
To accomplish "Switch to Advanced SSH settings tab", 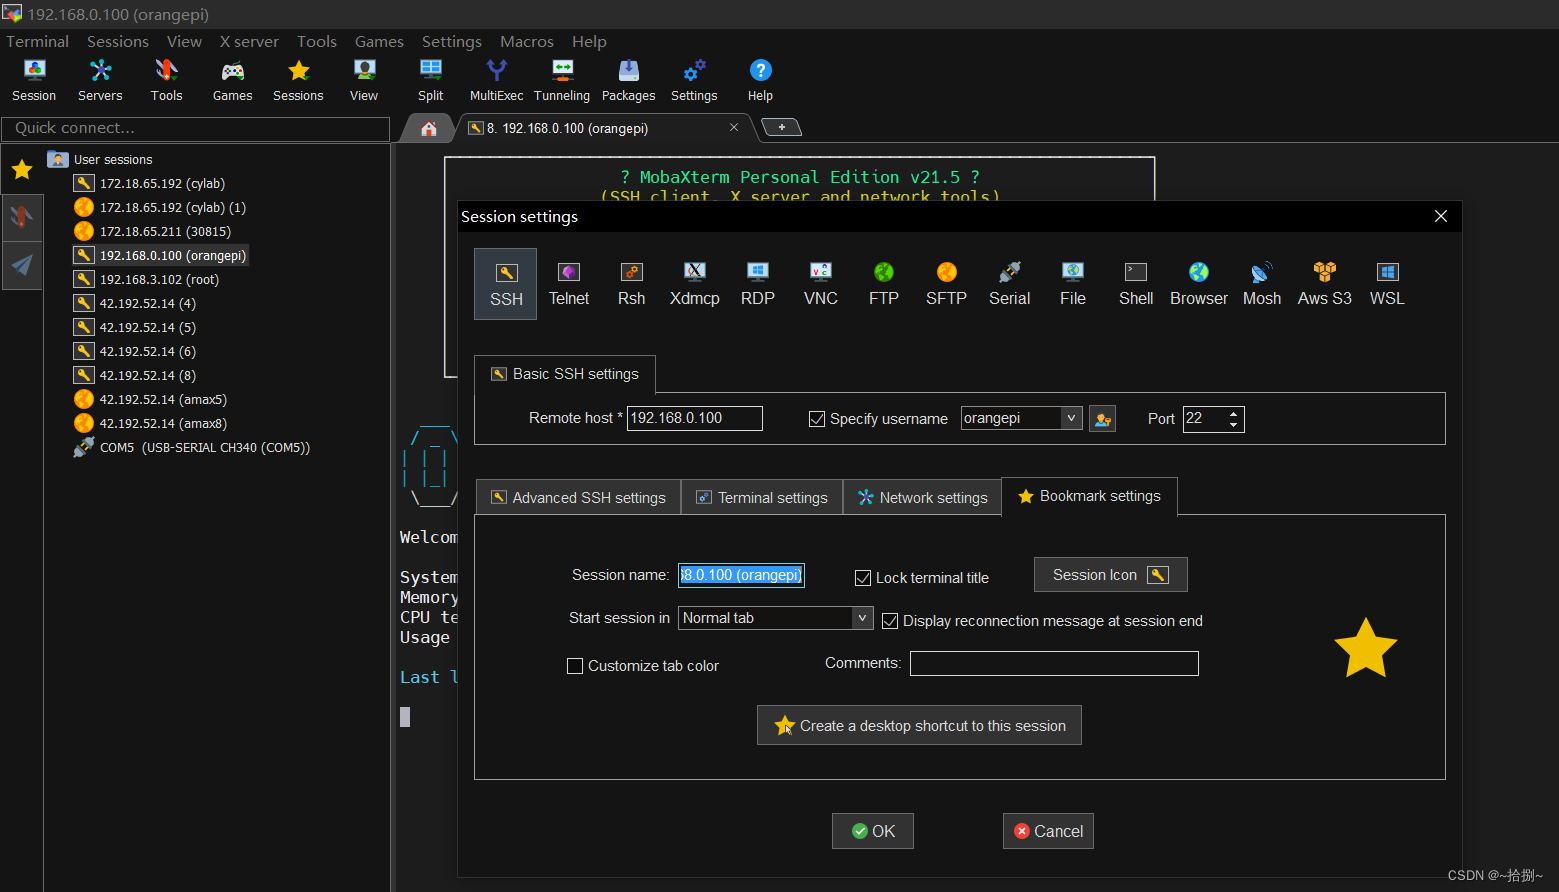I will click(x=578, y=497).
